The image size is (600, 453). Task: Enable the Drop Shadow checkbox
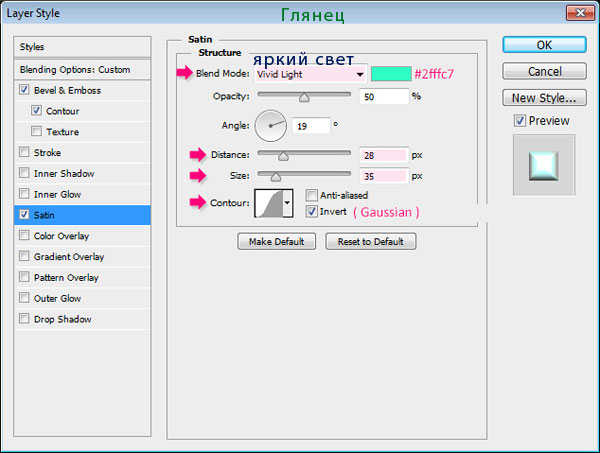click(x=24, y=318)
